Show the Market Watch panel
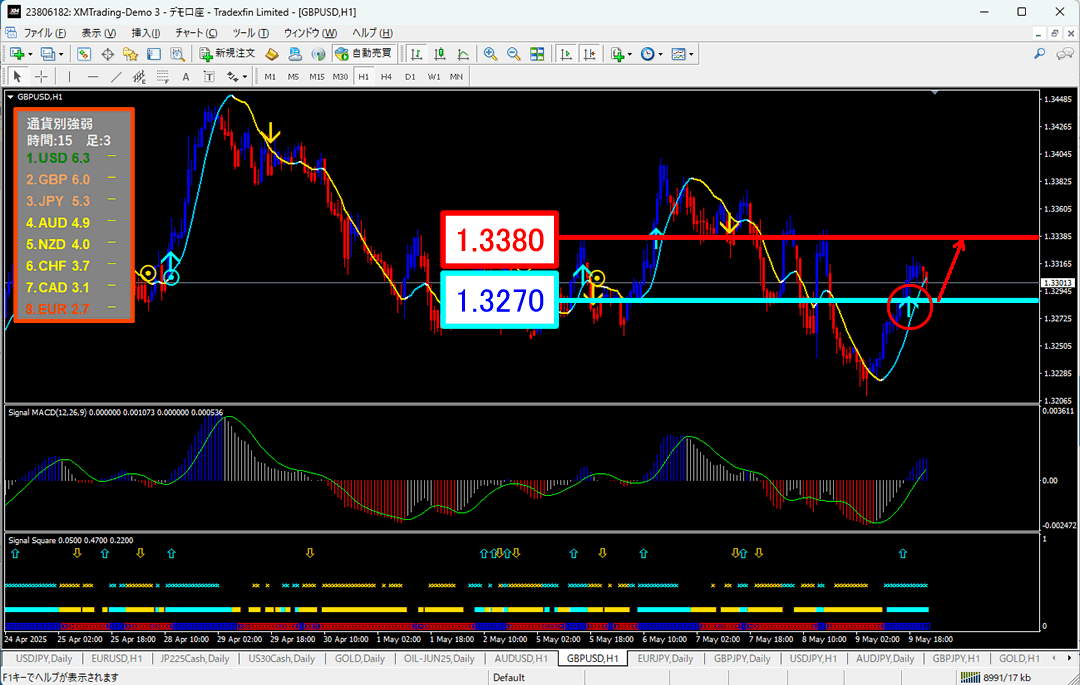Image resolution: width=1080 pixels, height=685 pixels. click(84, 54)
